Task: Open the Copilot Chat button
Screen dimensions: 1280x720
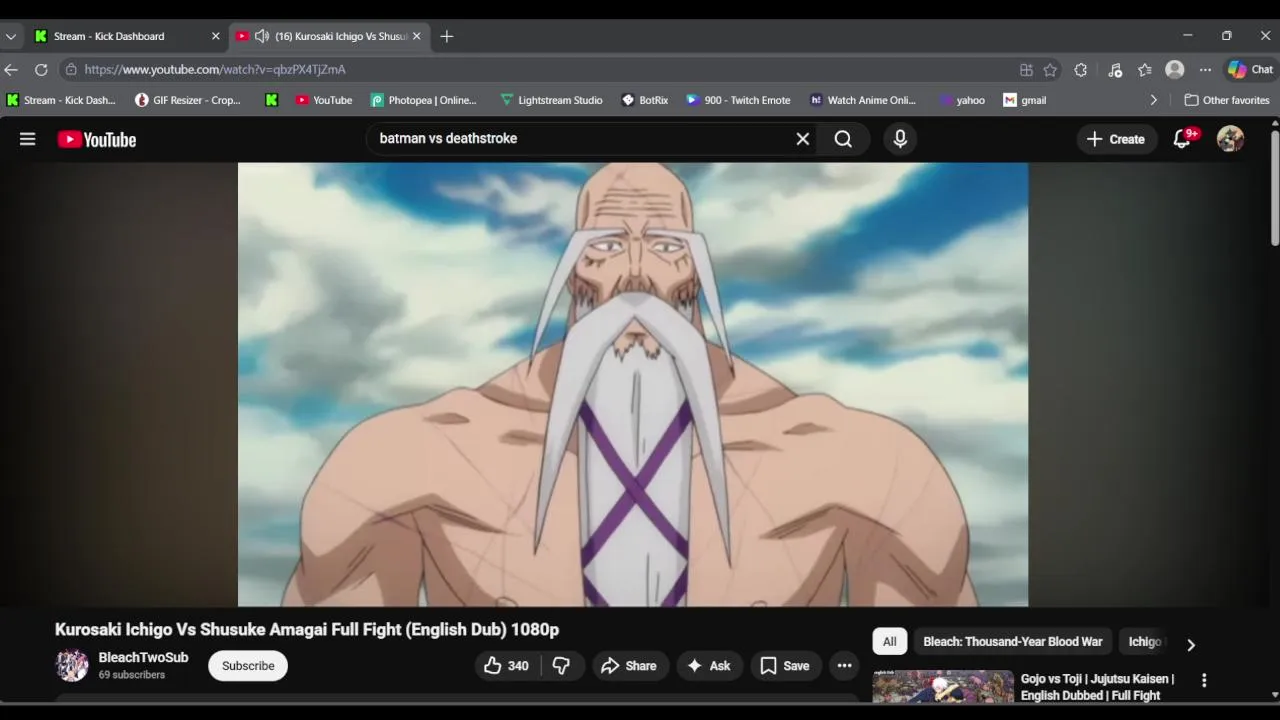Action: tap(1250, 70)
